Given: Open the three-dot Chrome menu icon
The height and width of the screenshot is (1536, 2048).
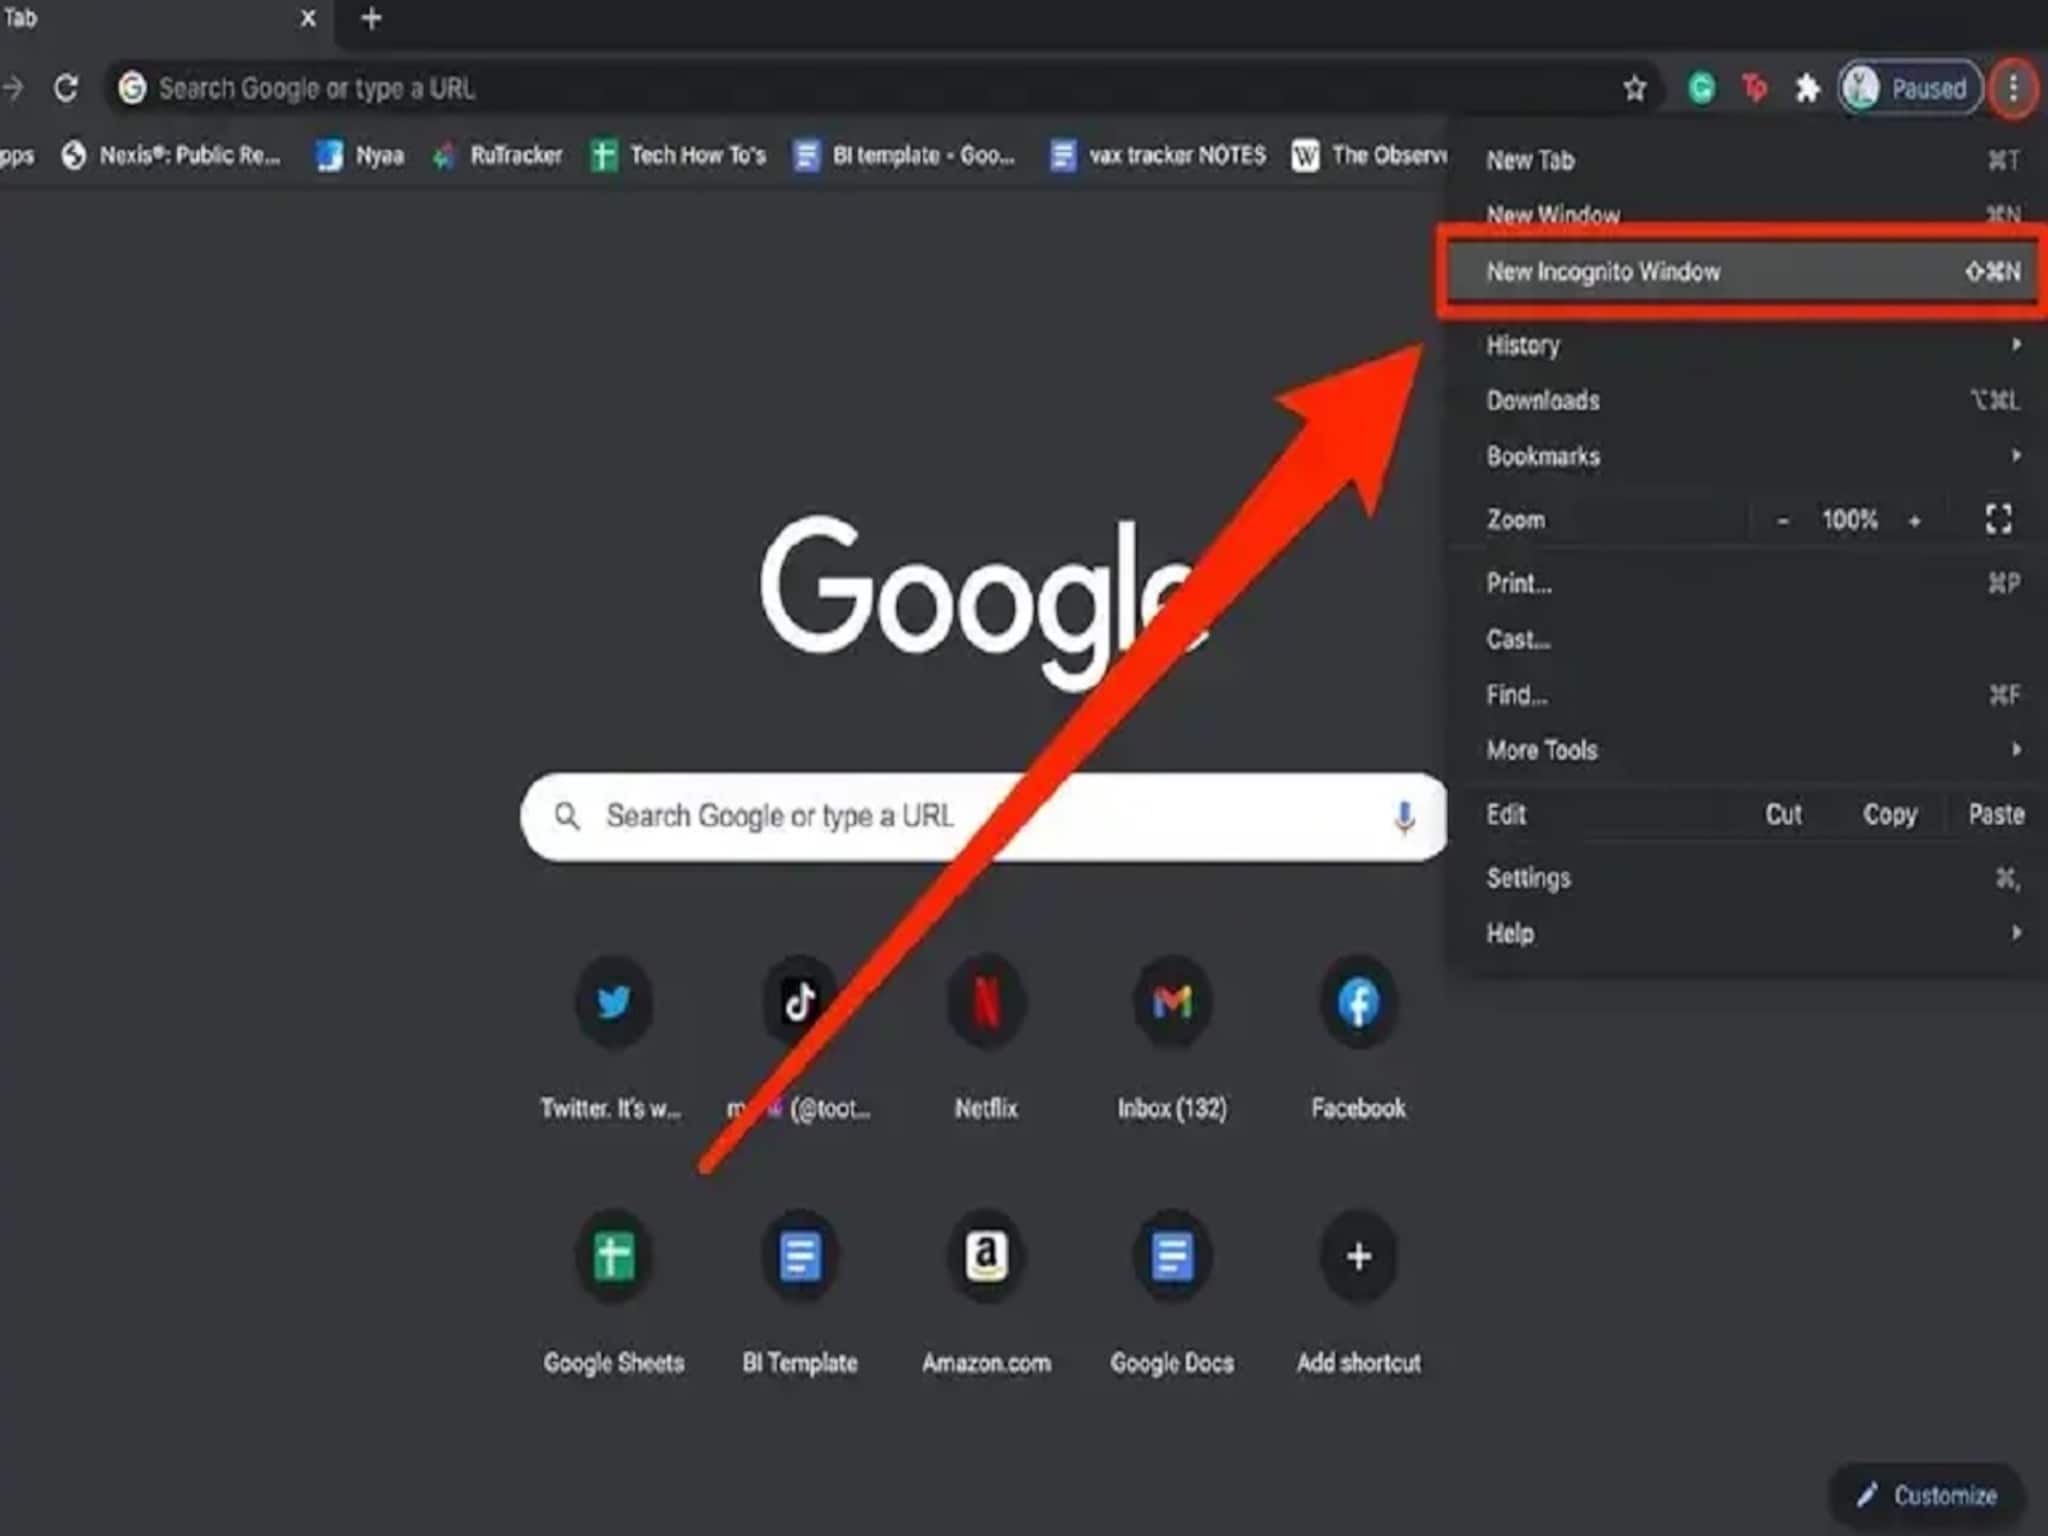Looking at the screenshot, I should pos(2015,88).
